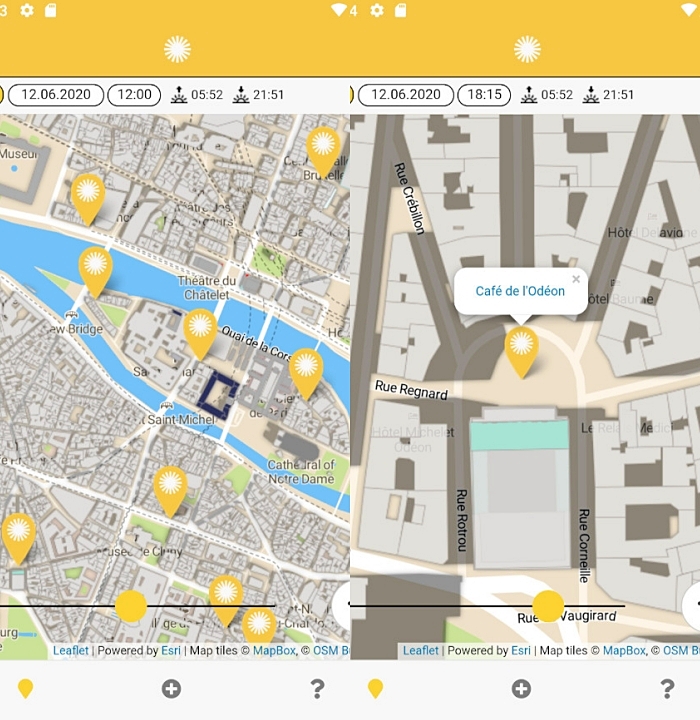
Task: Select the location pin tab in the right bottom bar
Action: tap(376, 688)
